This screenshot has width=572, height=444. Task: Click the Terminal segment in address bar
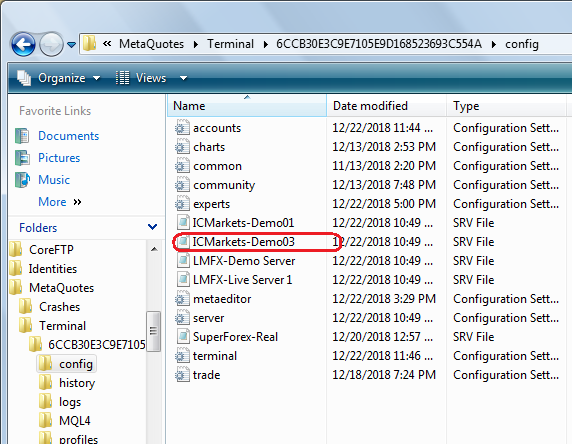tap(231, 44)
